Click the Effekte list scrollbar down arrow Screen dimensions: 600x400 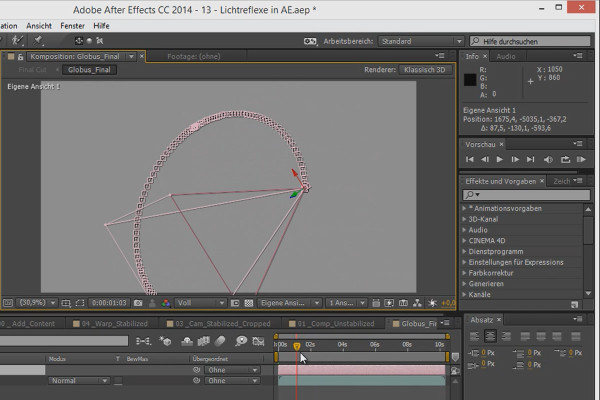click(589, 294)
